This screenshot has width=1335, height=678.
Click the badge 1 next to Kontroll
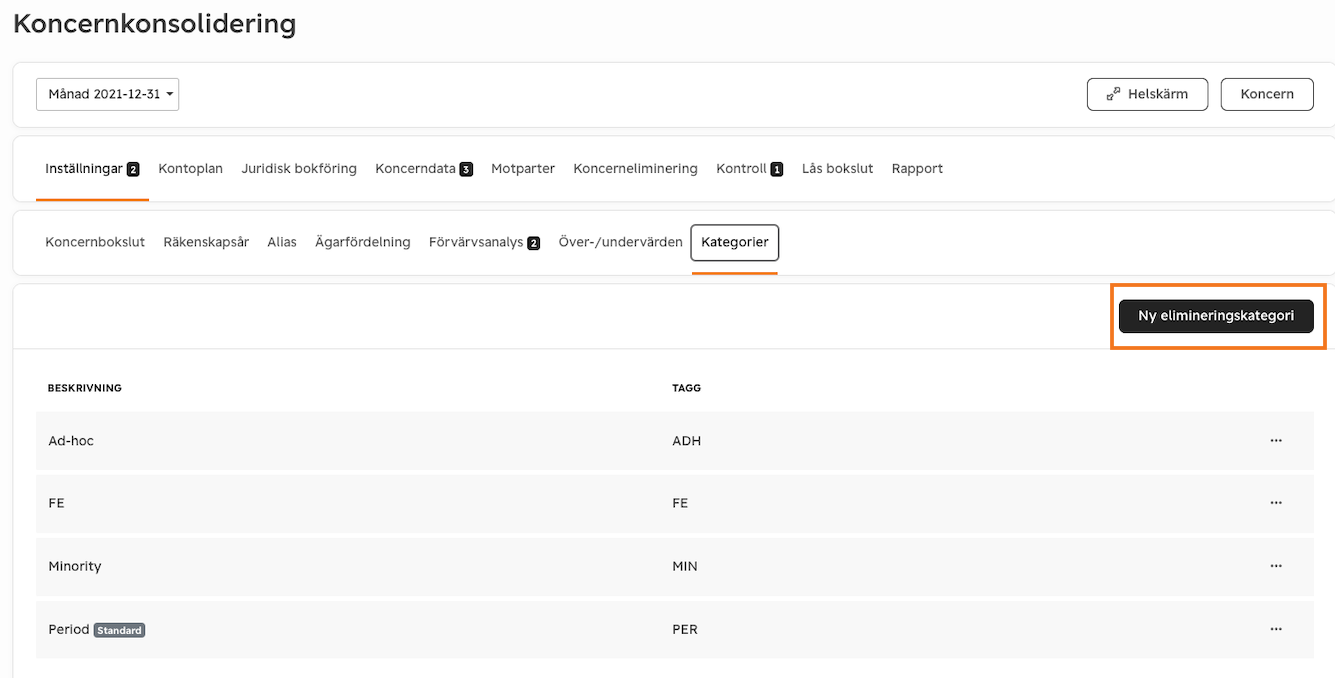click(777, 169)
